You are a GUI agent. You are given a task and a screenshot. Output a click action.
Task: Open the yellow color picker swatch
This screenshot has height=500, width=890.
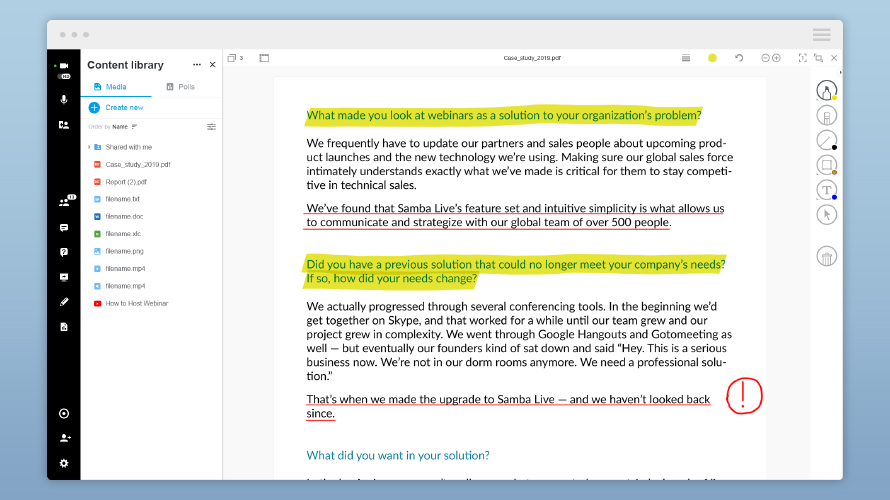(712, 58)
